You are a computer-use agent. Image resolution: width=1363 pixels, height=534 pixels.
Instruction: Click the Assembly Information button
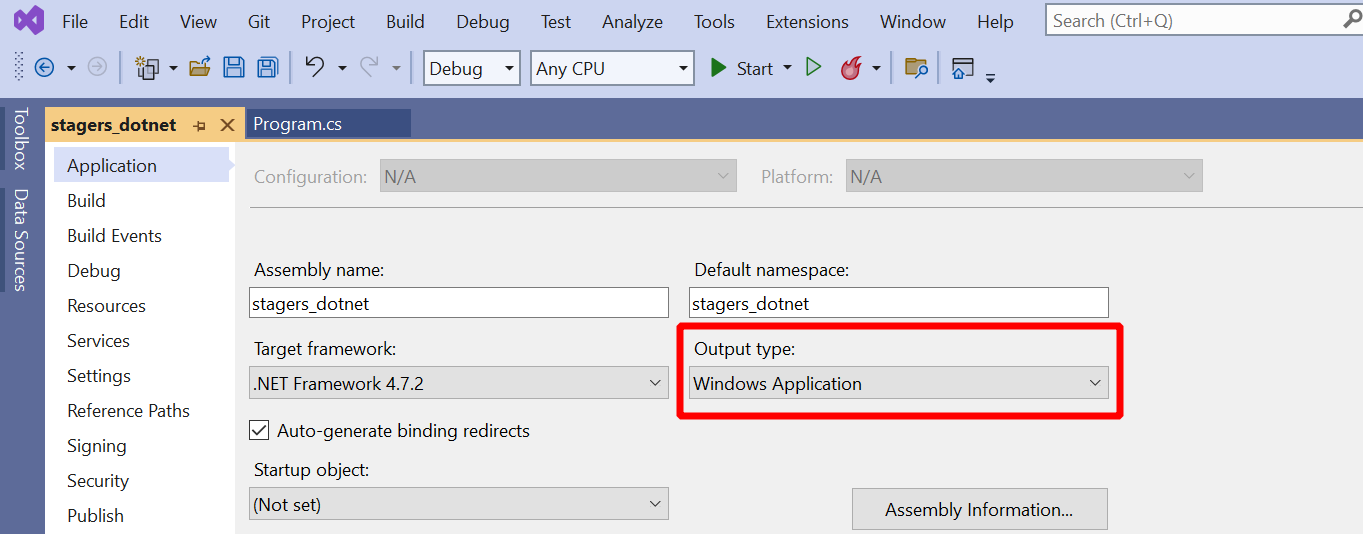(979, 509)
